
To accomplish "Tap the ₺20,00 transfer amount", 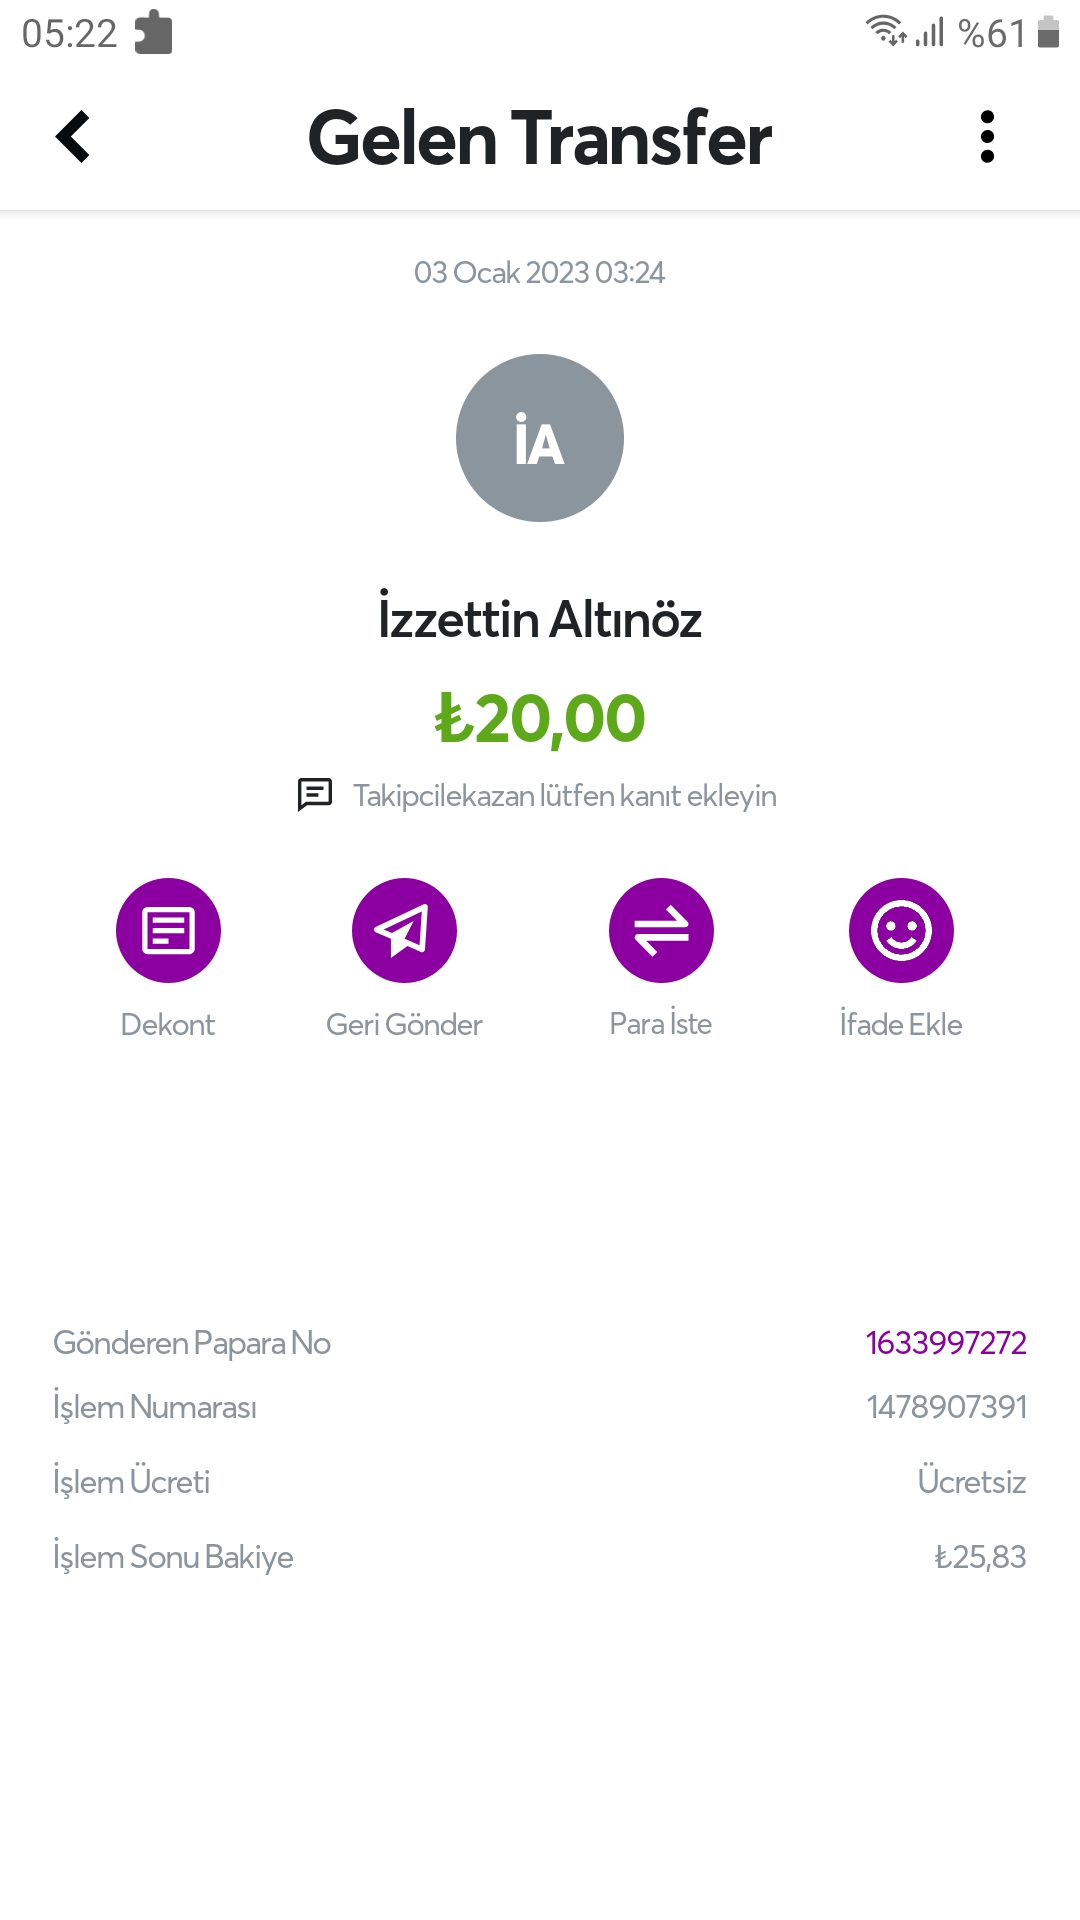I will pos(540,719).
